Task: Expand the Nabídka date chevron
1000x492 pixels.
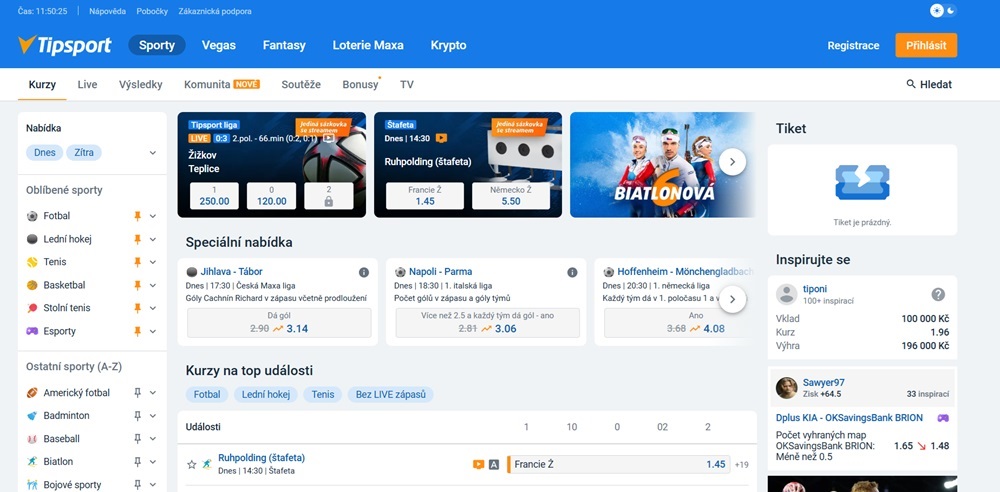Action: point(152,153)
